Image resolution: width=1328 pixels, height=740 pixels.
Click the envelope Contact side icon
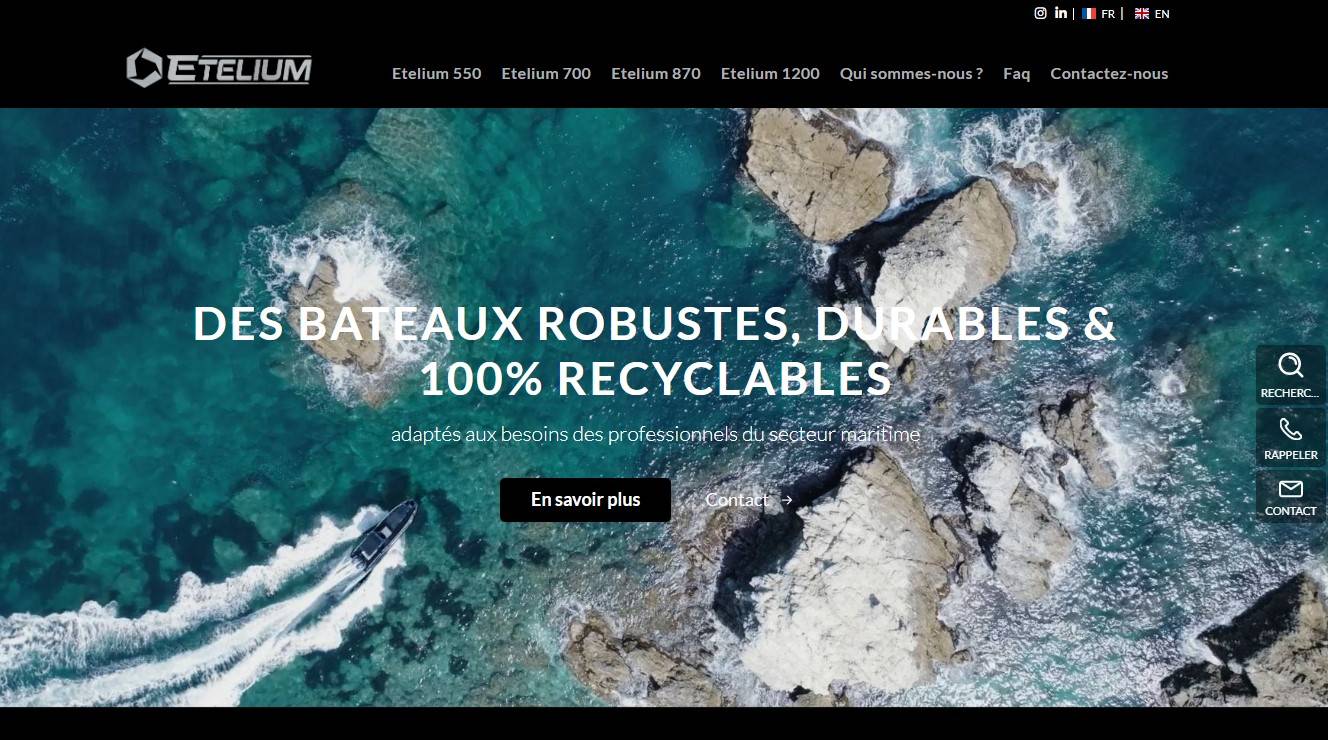(x=1291, y=489)
